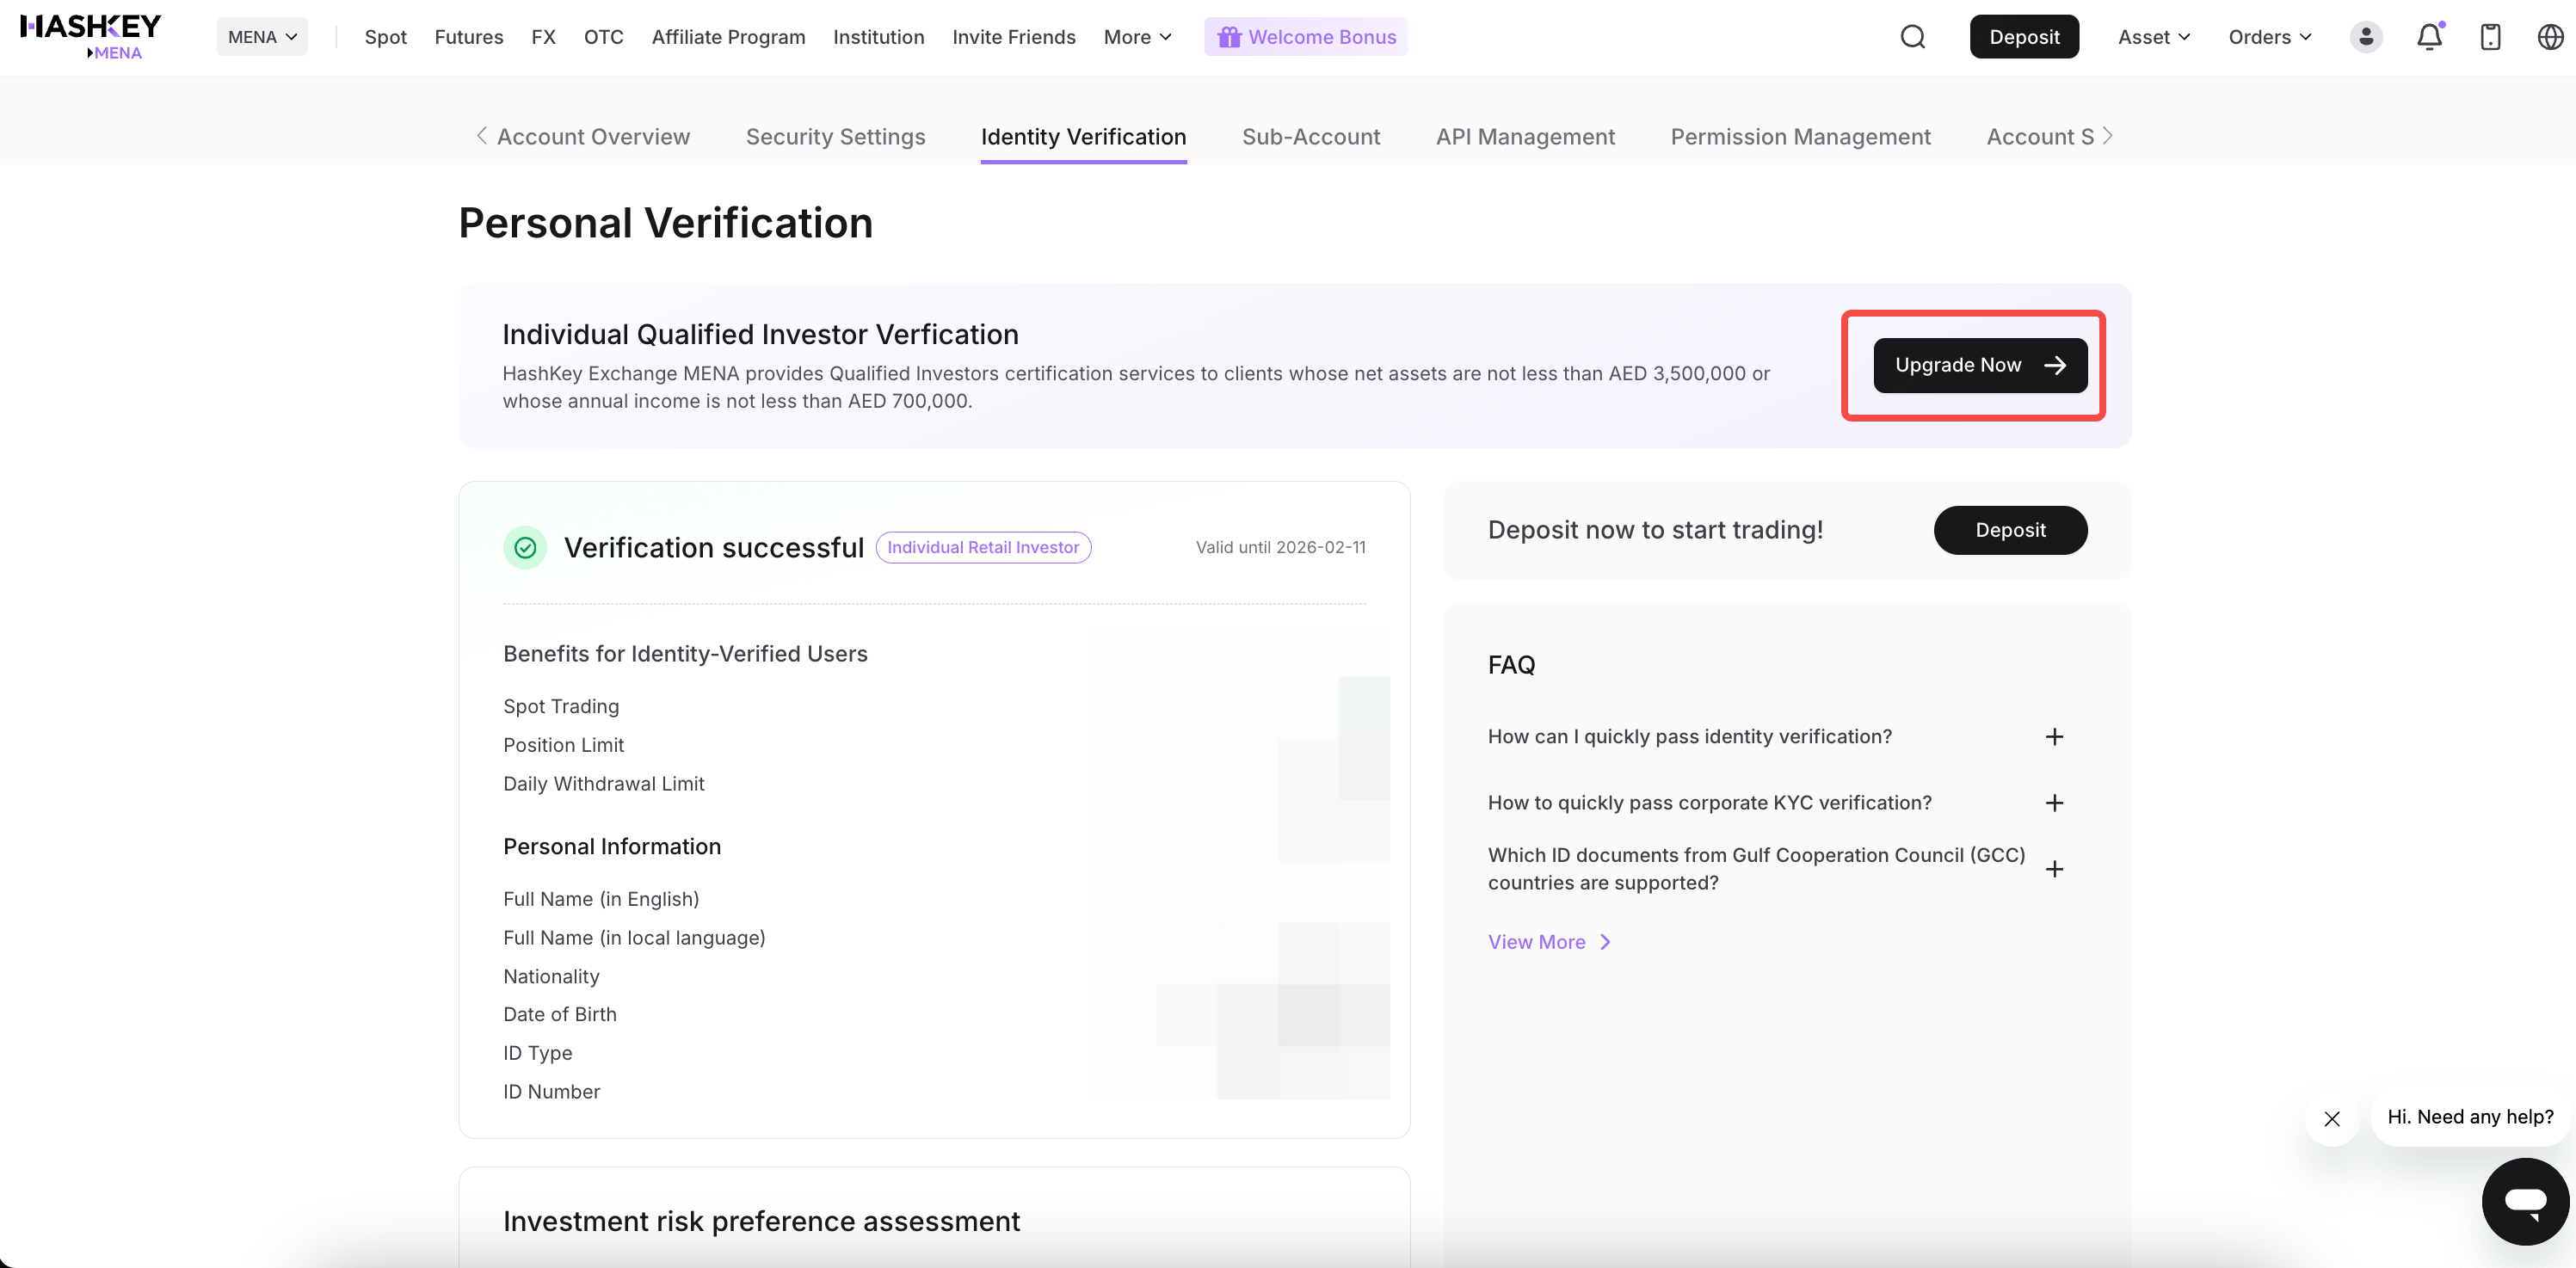Click the 'Valid until 2026-02-11' text
Viewport: 2576px width, 1268px height.
[x=1280, y=547]
